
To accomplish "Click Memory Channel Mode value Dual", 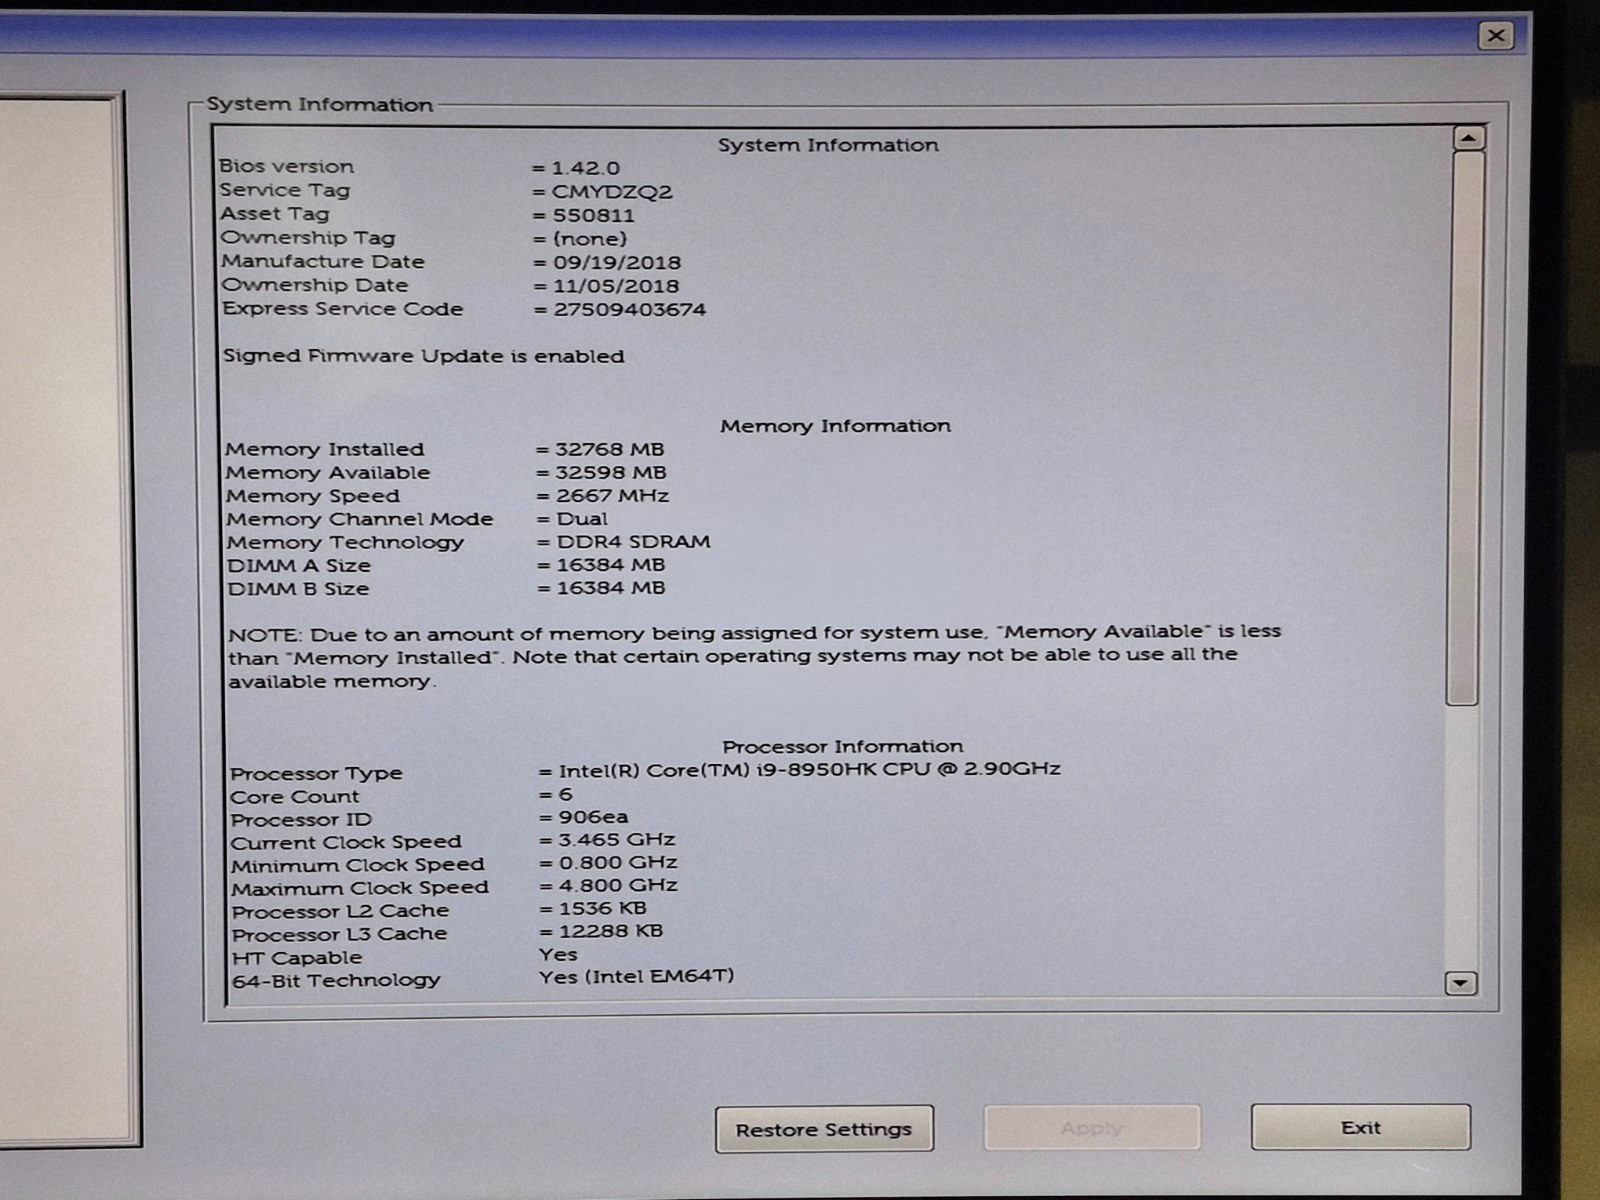I will point(582,519).
